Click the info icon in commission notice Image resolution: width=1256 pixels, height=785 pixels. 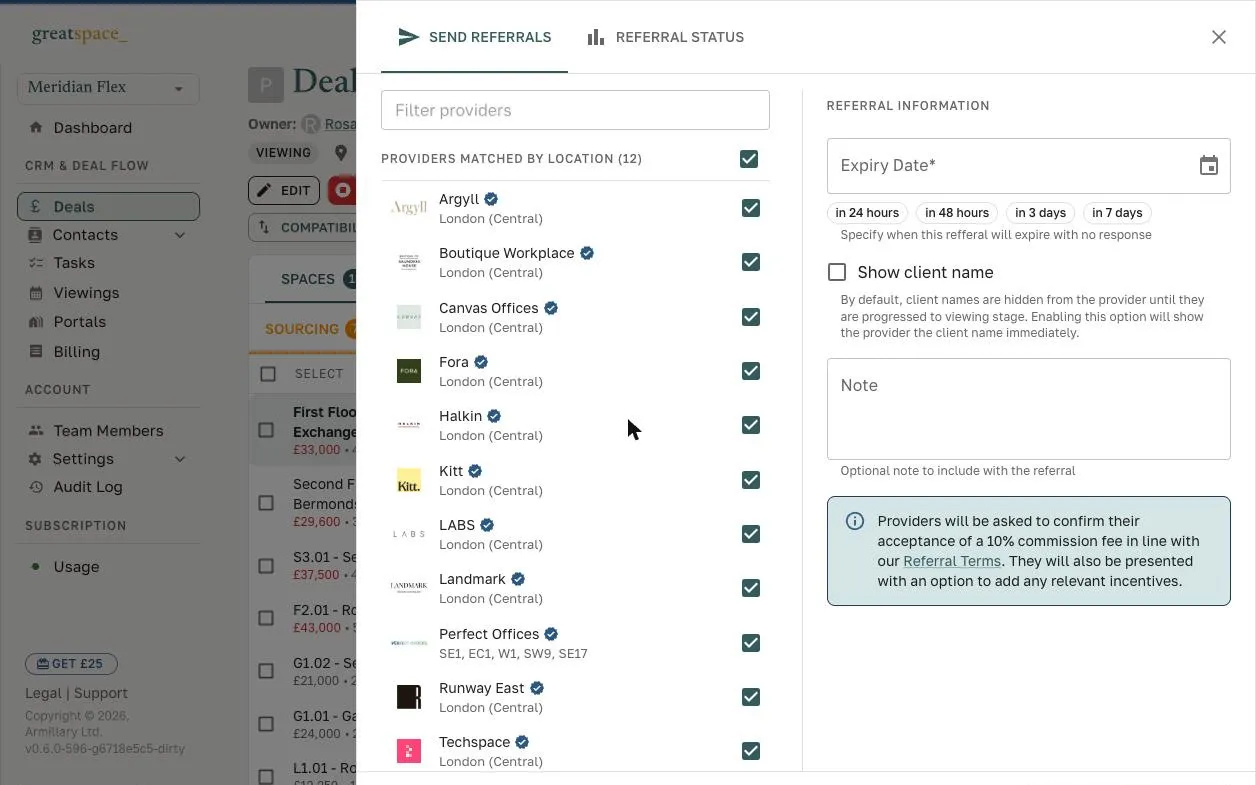[855, 521]
